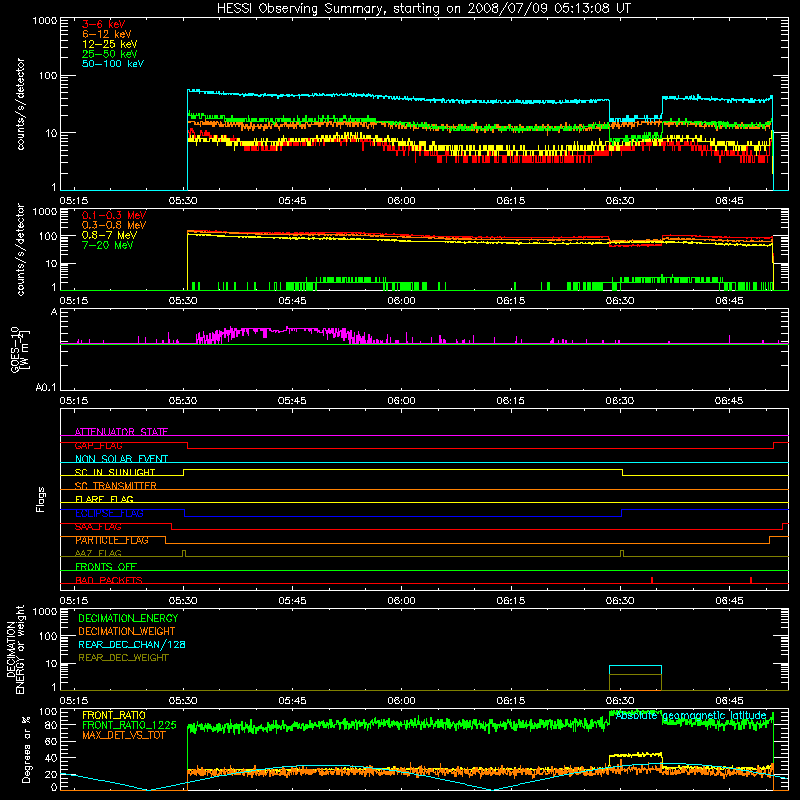This screenshot has height=800, width=800.
Task: Select the 25-50 keV legend label
Action: pos(110,54)
